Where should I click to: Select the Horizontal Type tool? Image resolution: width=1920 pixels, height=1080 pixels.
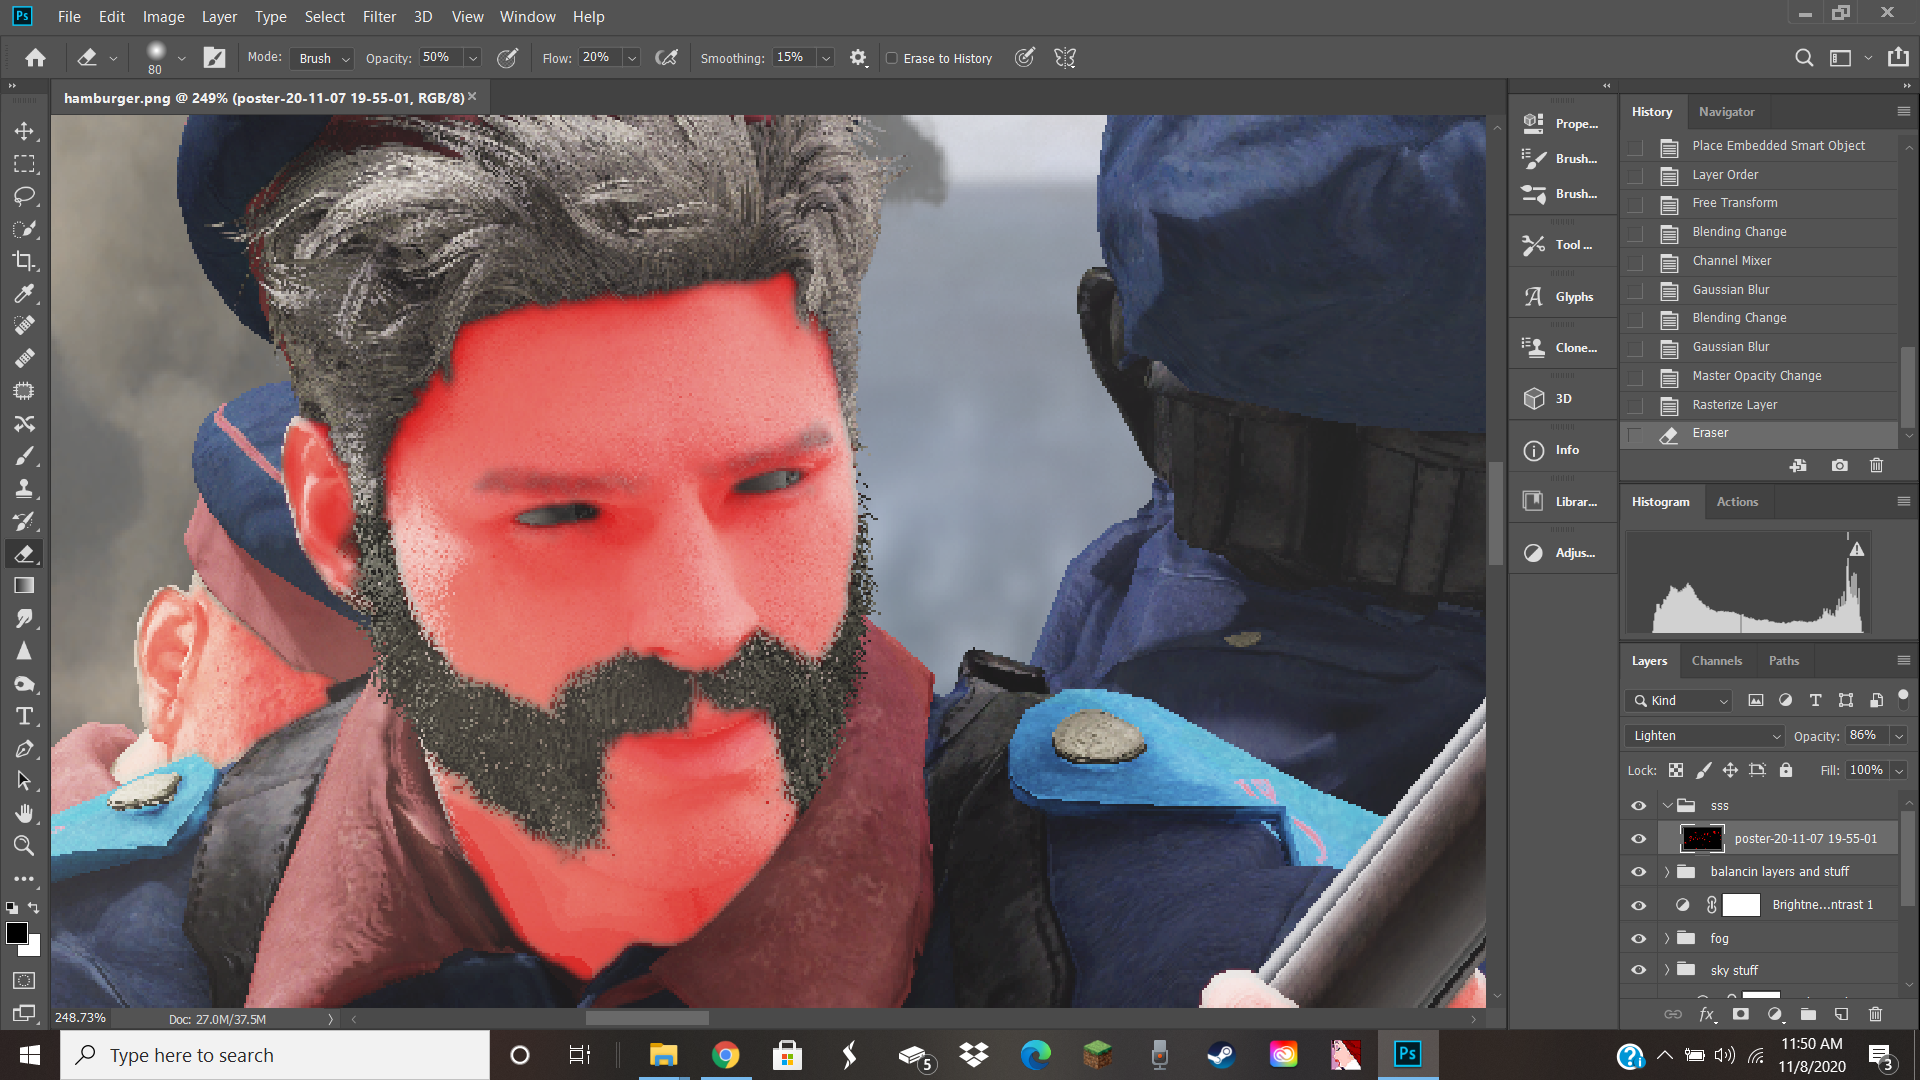[24, 716]
